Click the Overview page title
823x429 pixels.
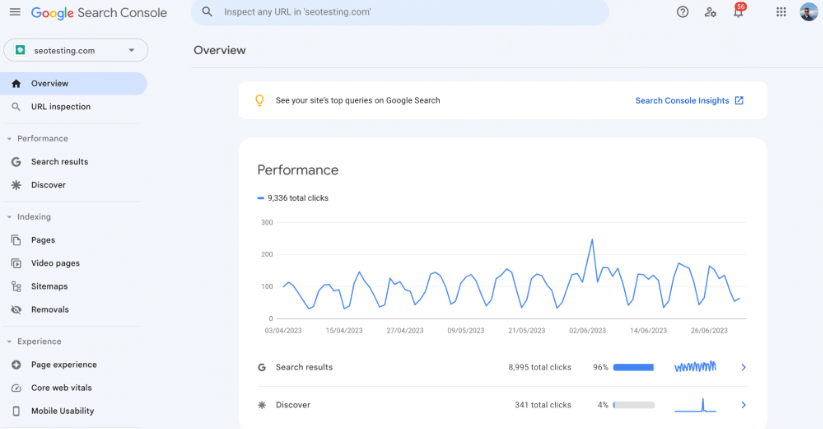(x=219, y=50)
